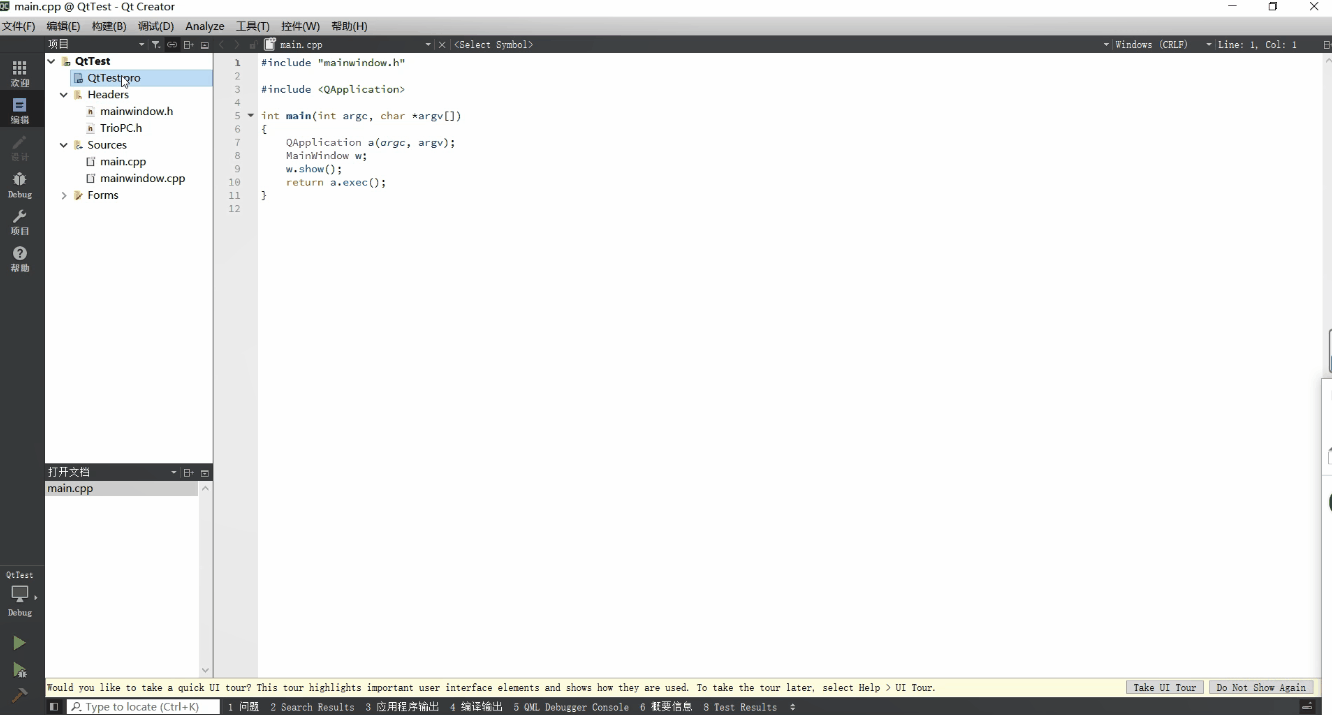This screenshot has height=715, width=1332.
Task: Click open documents list scrollbar down arrow
Action: pos(206,671)
